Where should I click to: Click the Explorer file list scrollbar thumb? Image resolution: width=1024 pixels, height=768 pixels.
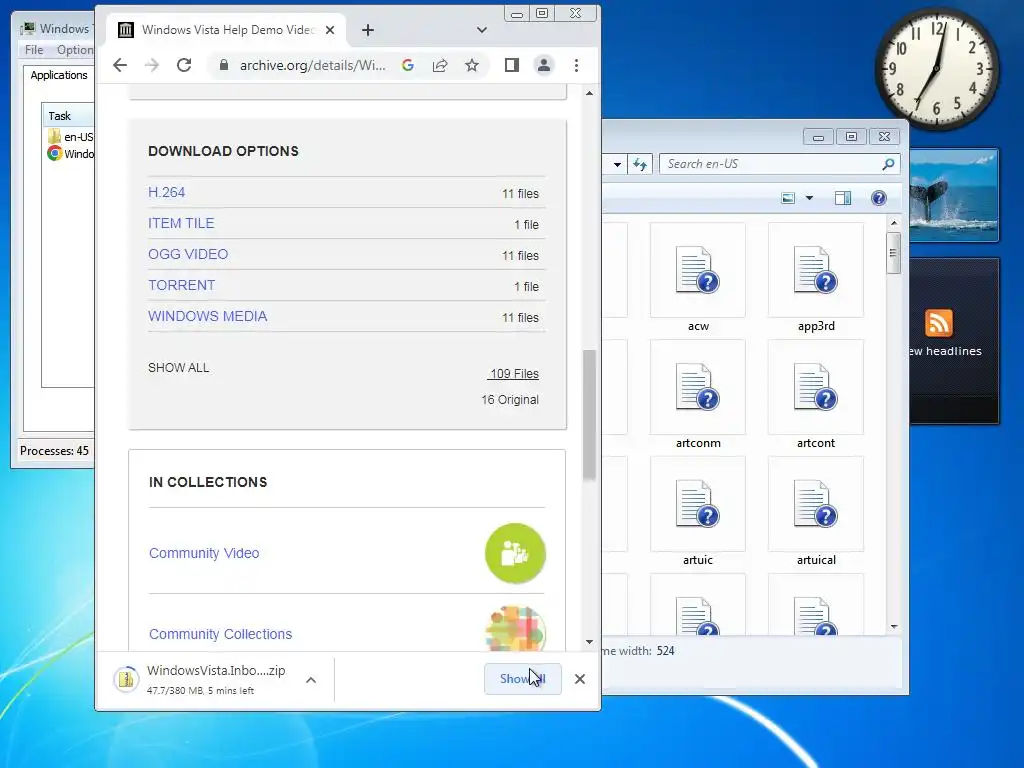[x=893, y=253]
